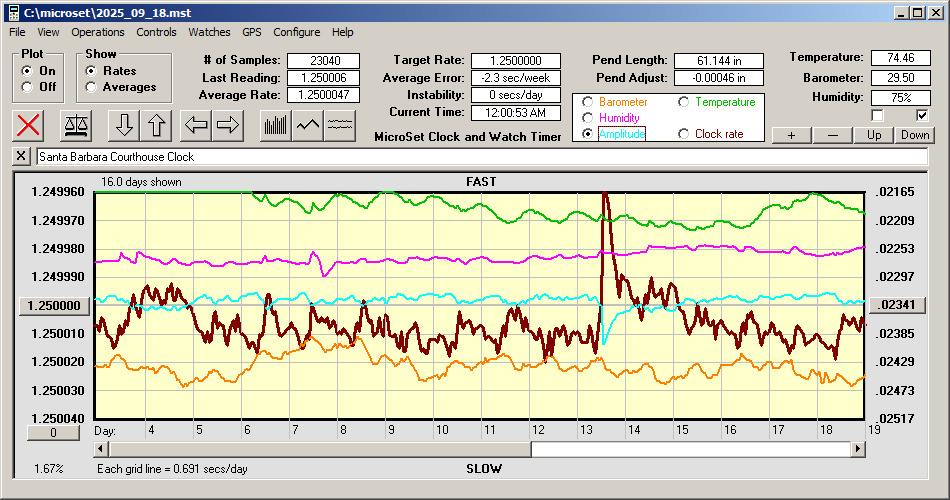
Task: Turn Plot Off radio button on
Action: [x=27, y=87]
